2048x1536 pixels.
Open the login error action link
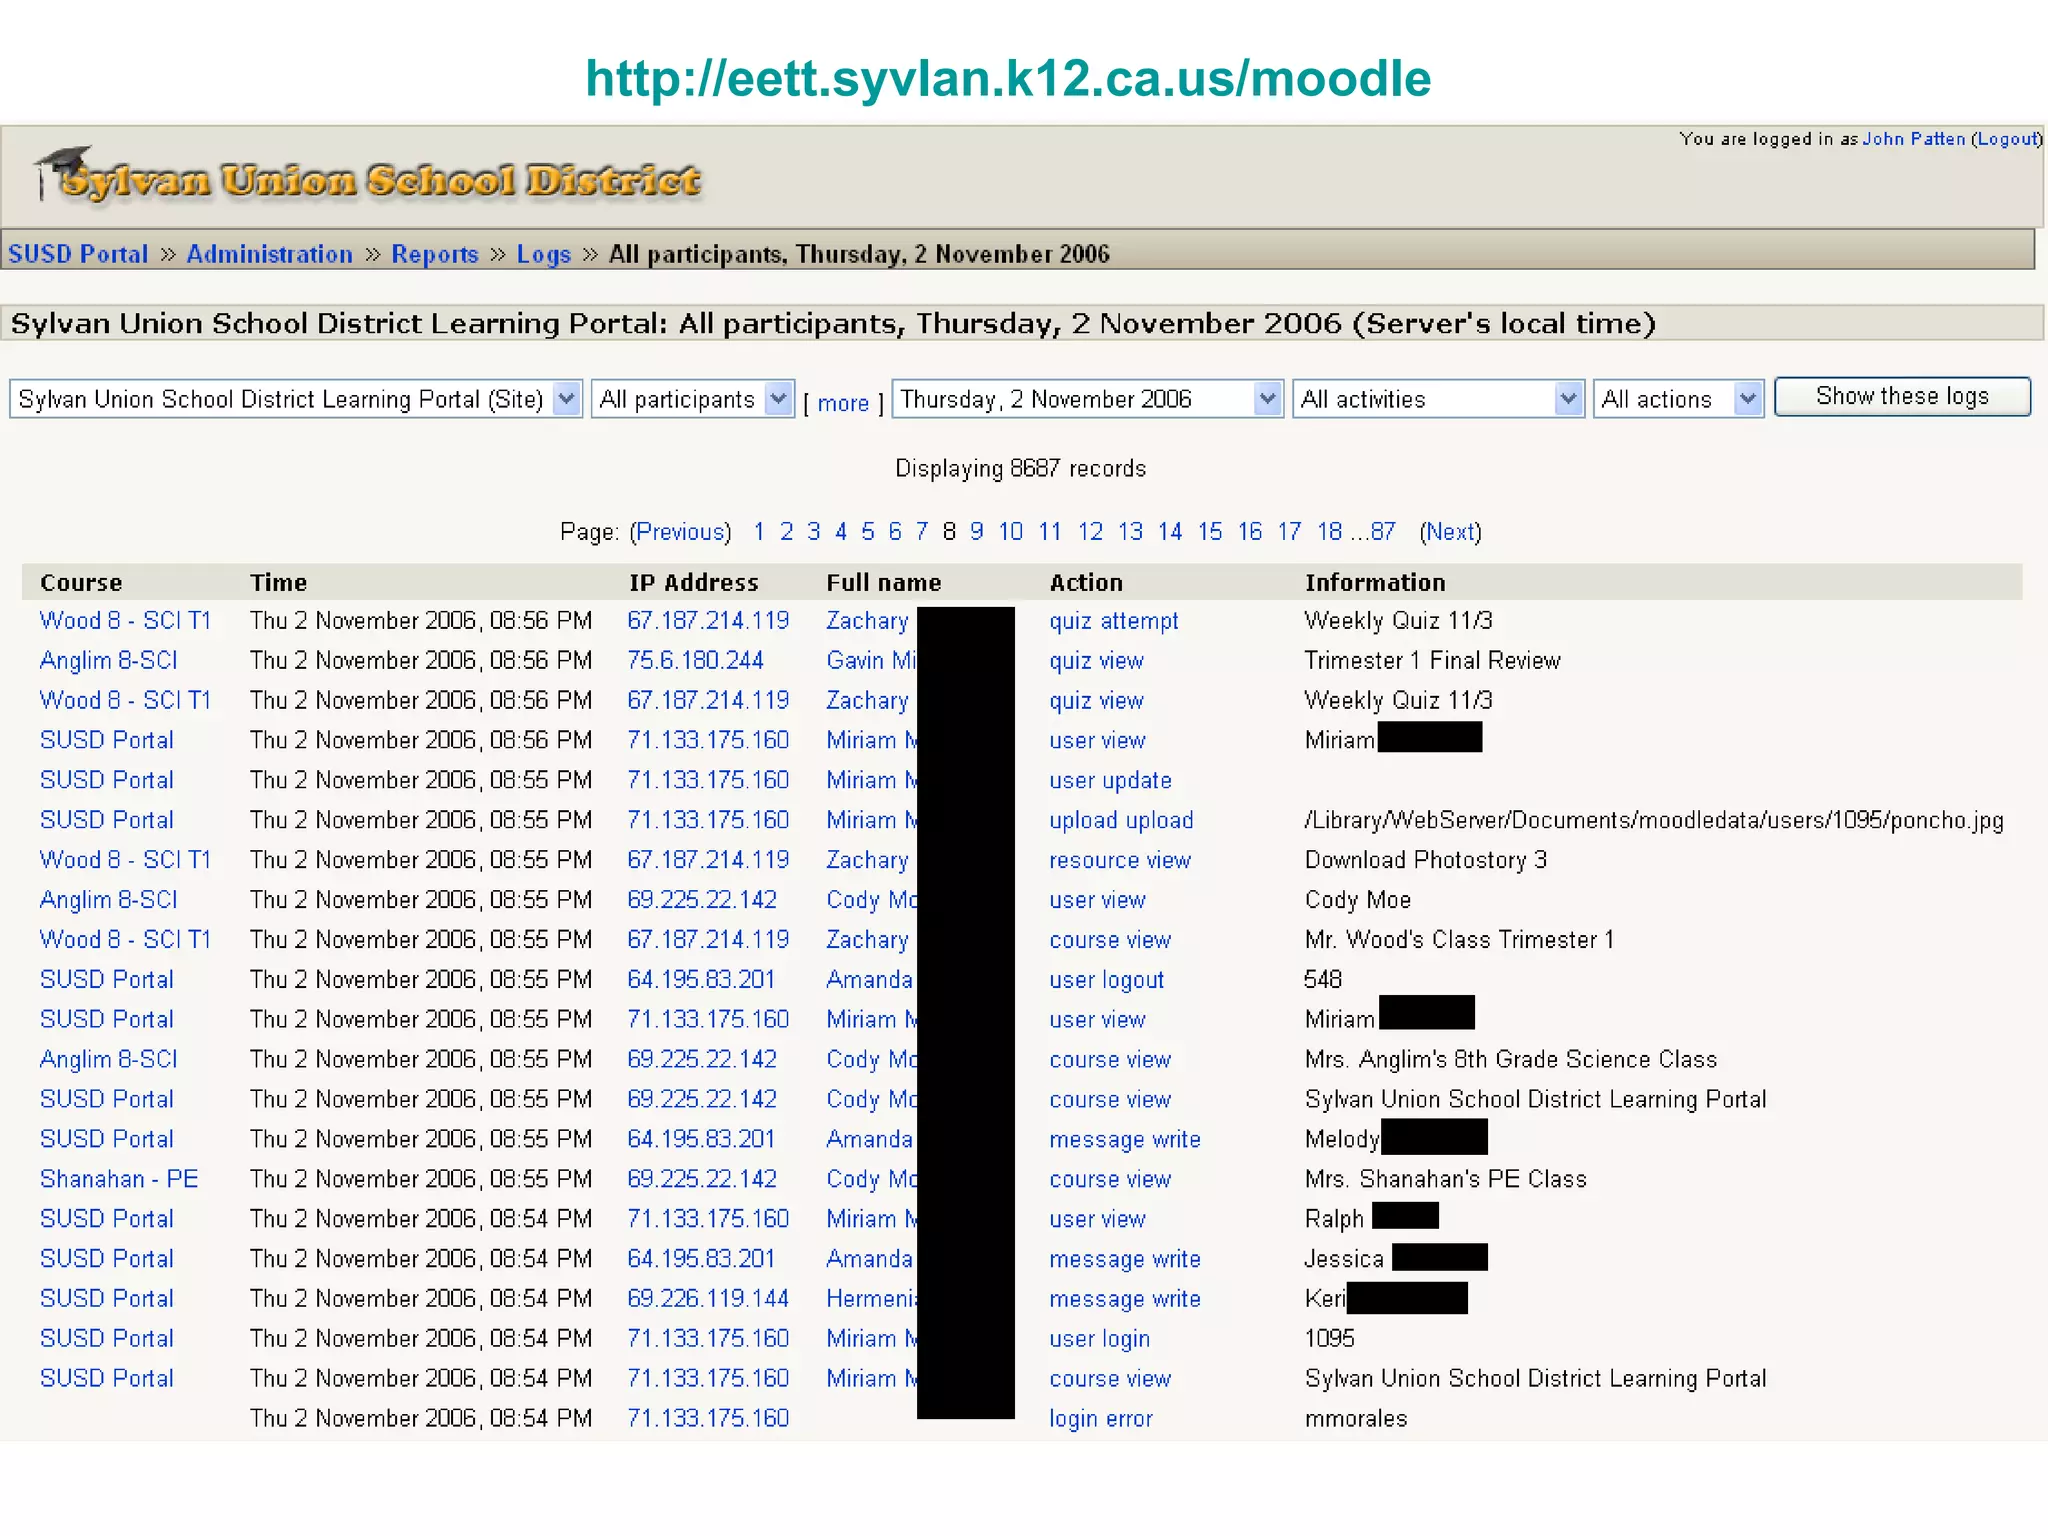[1101, 1419]
